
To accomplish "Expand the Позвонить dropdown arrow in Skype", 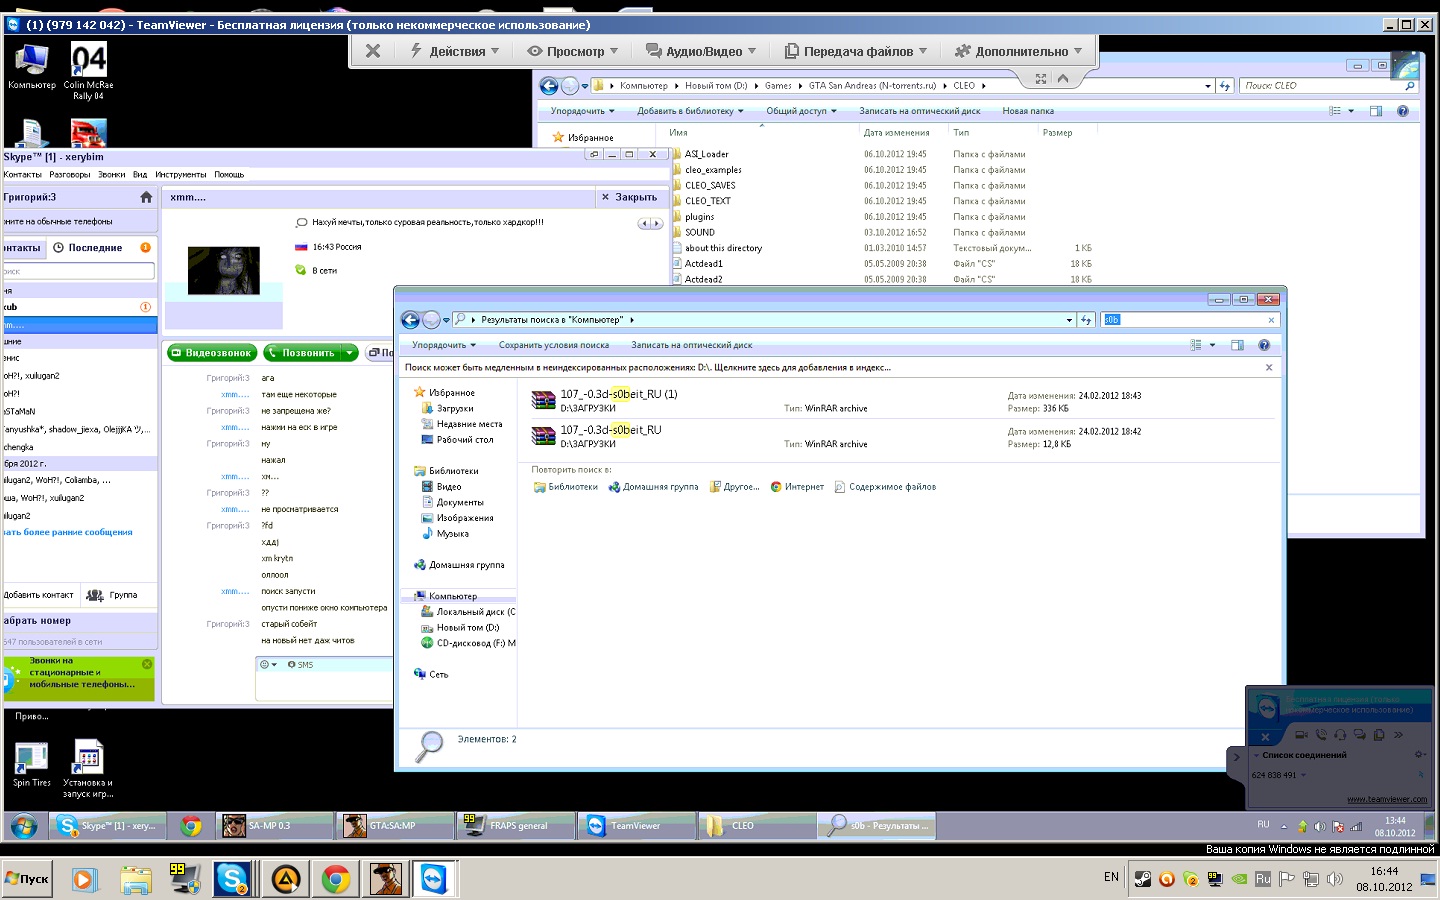I will [349, 353].
